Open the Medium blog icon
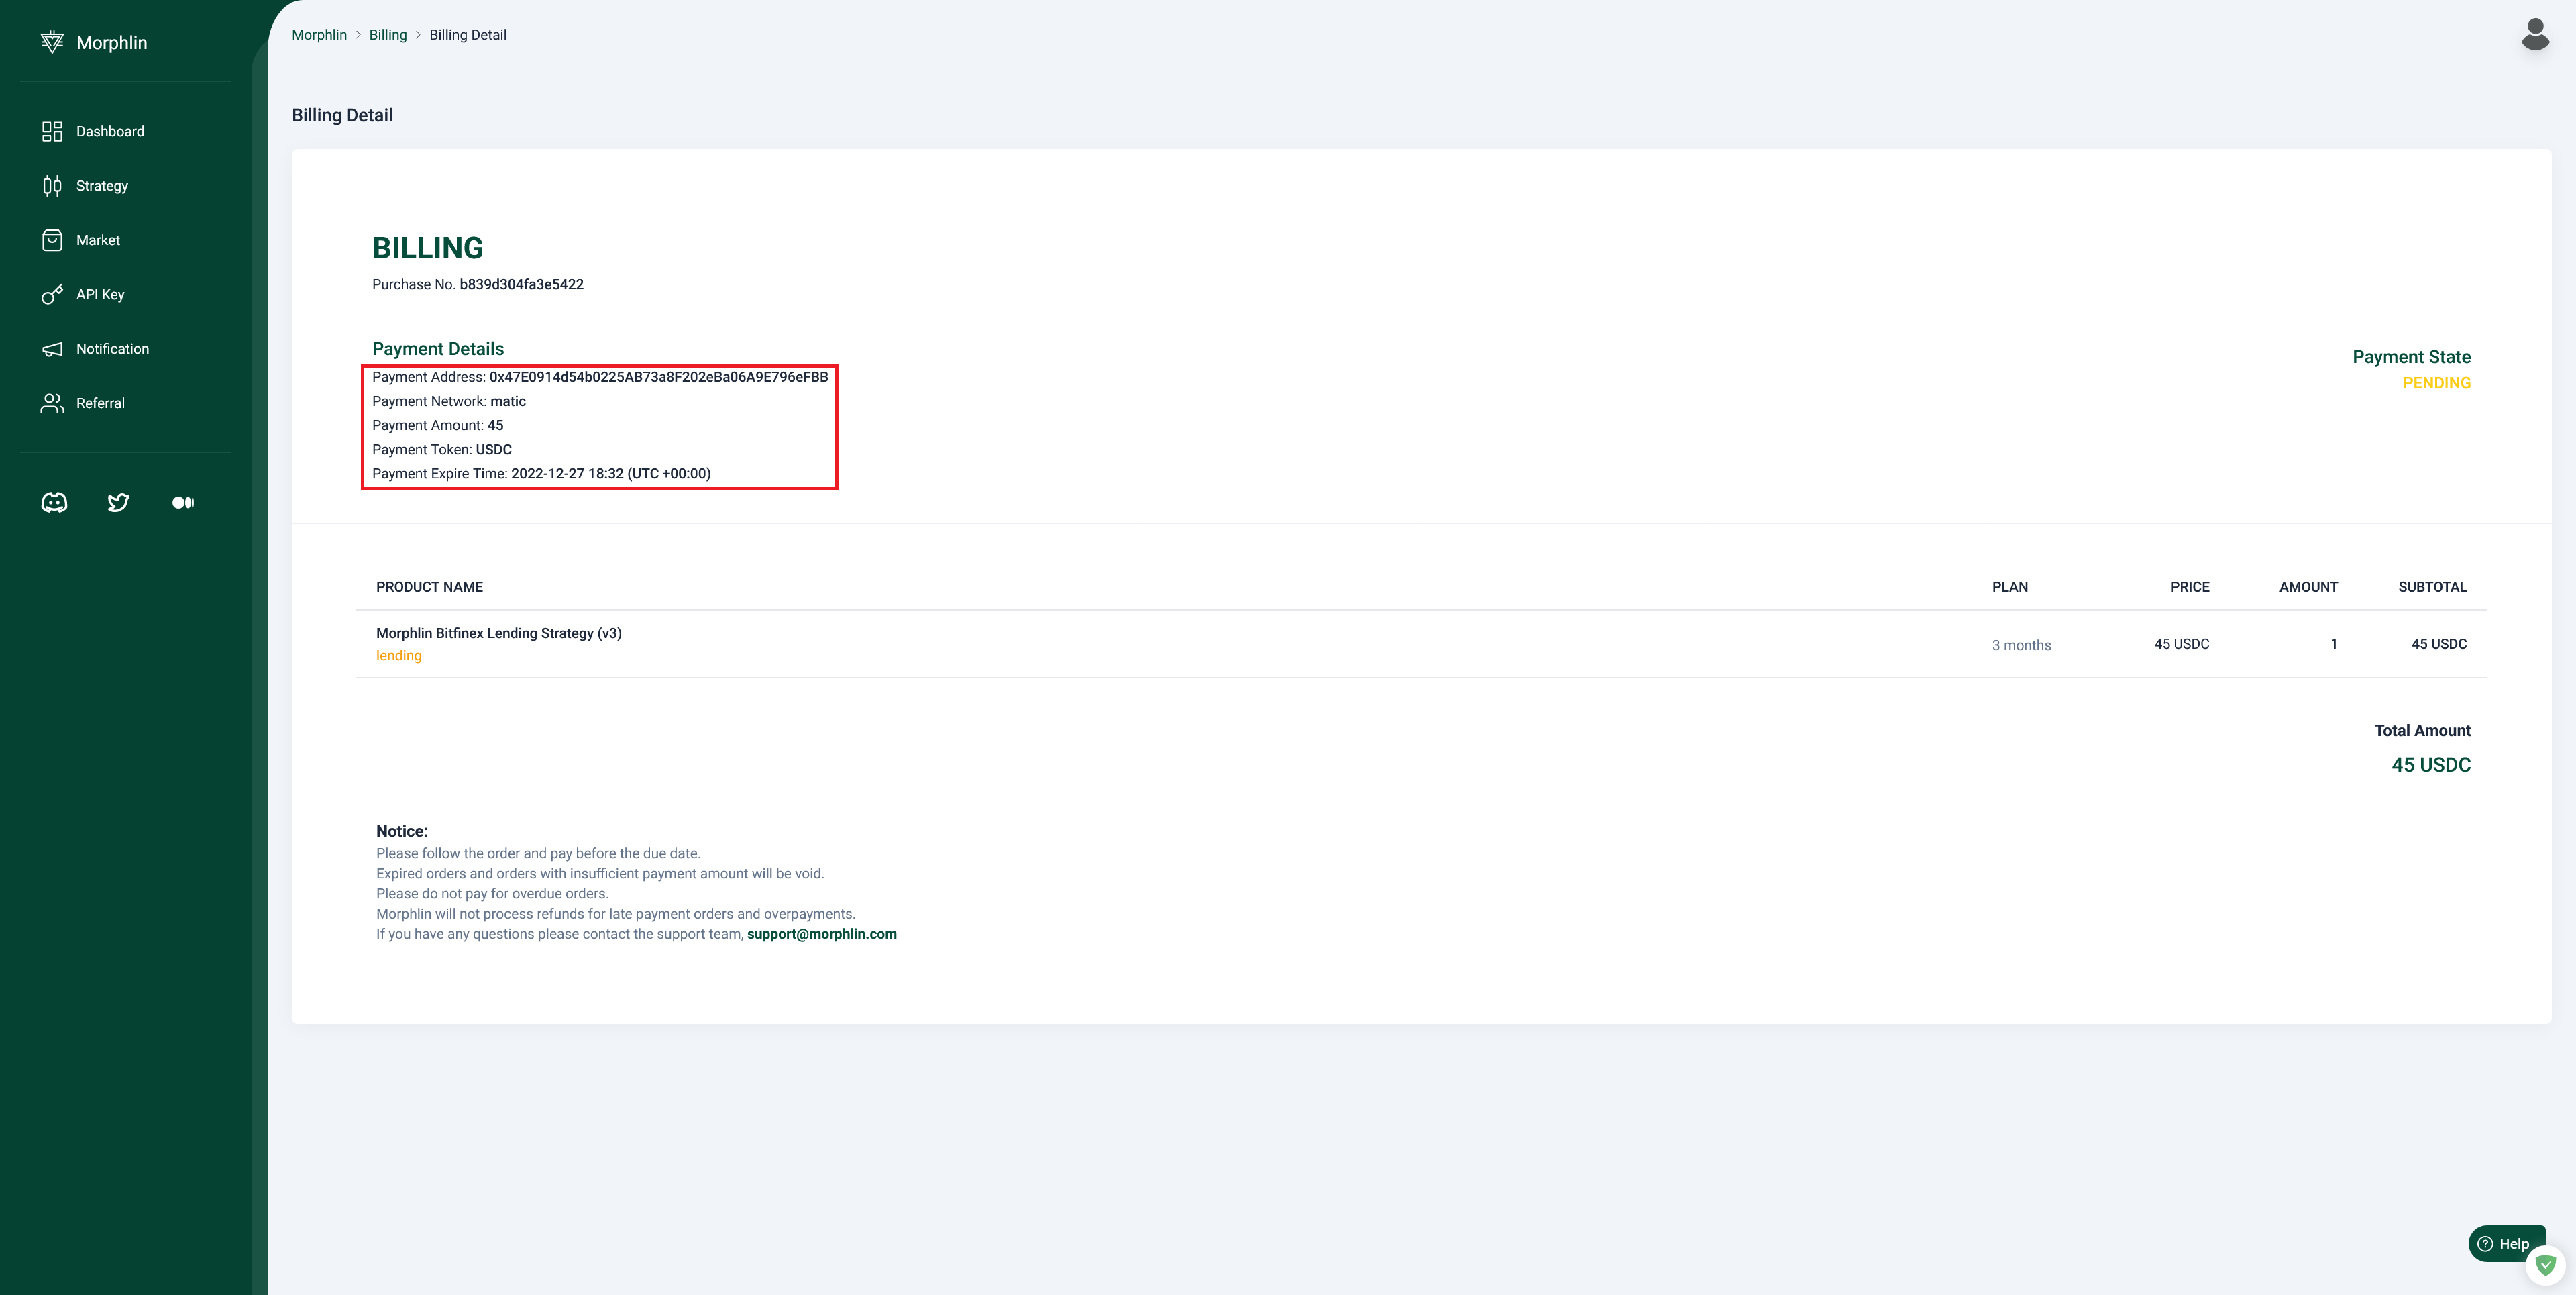This screenshot has height=1295, width=2576. [183, 502]
